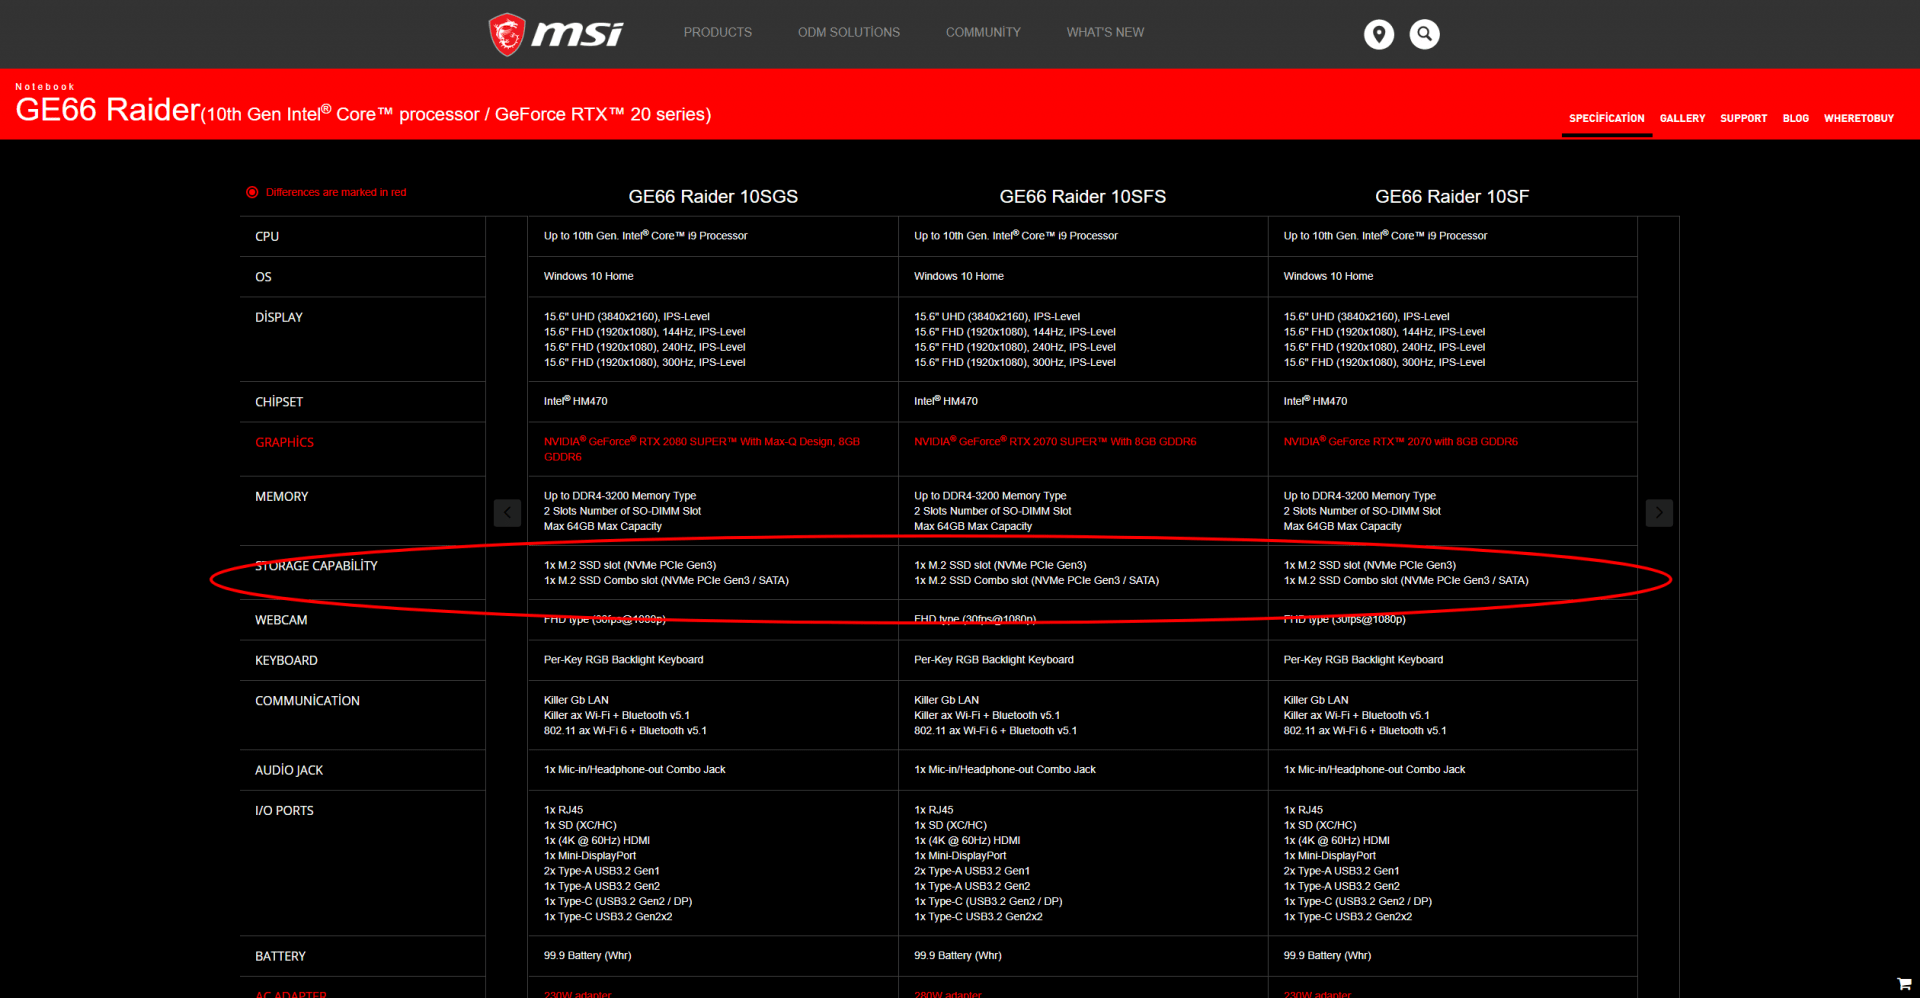Select the GE66 Raider 10SFS column header
The width and height of the screenshot is (1920, 998).
pos(1083,197)
